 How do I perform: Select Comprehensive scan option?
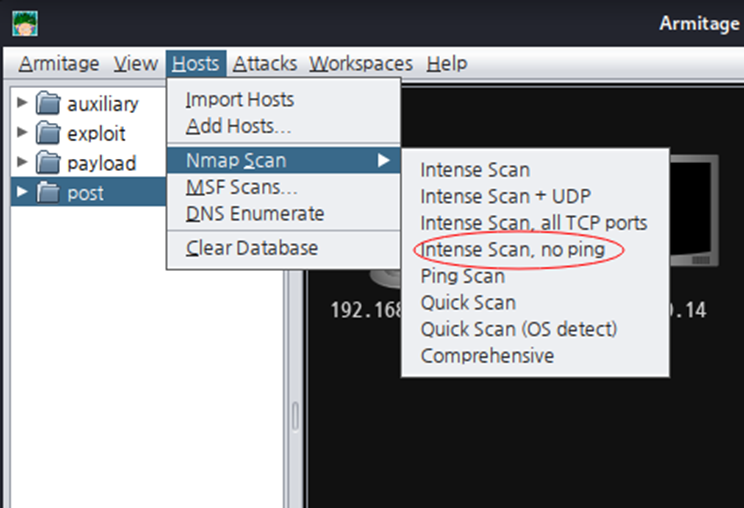click(535, 356)
